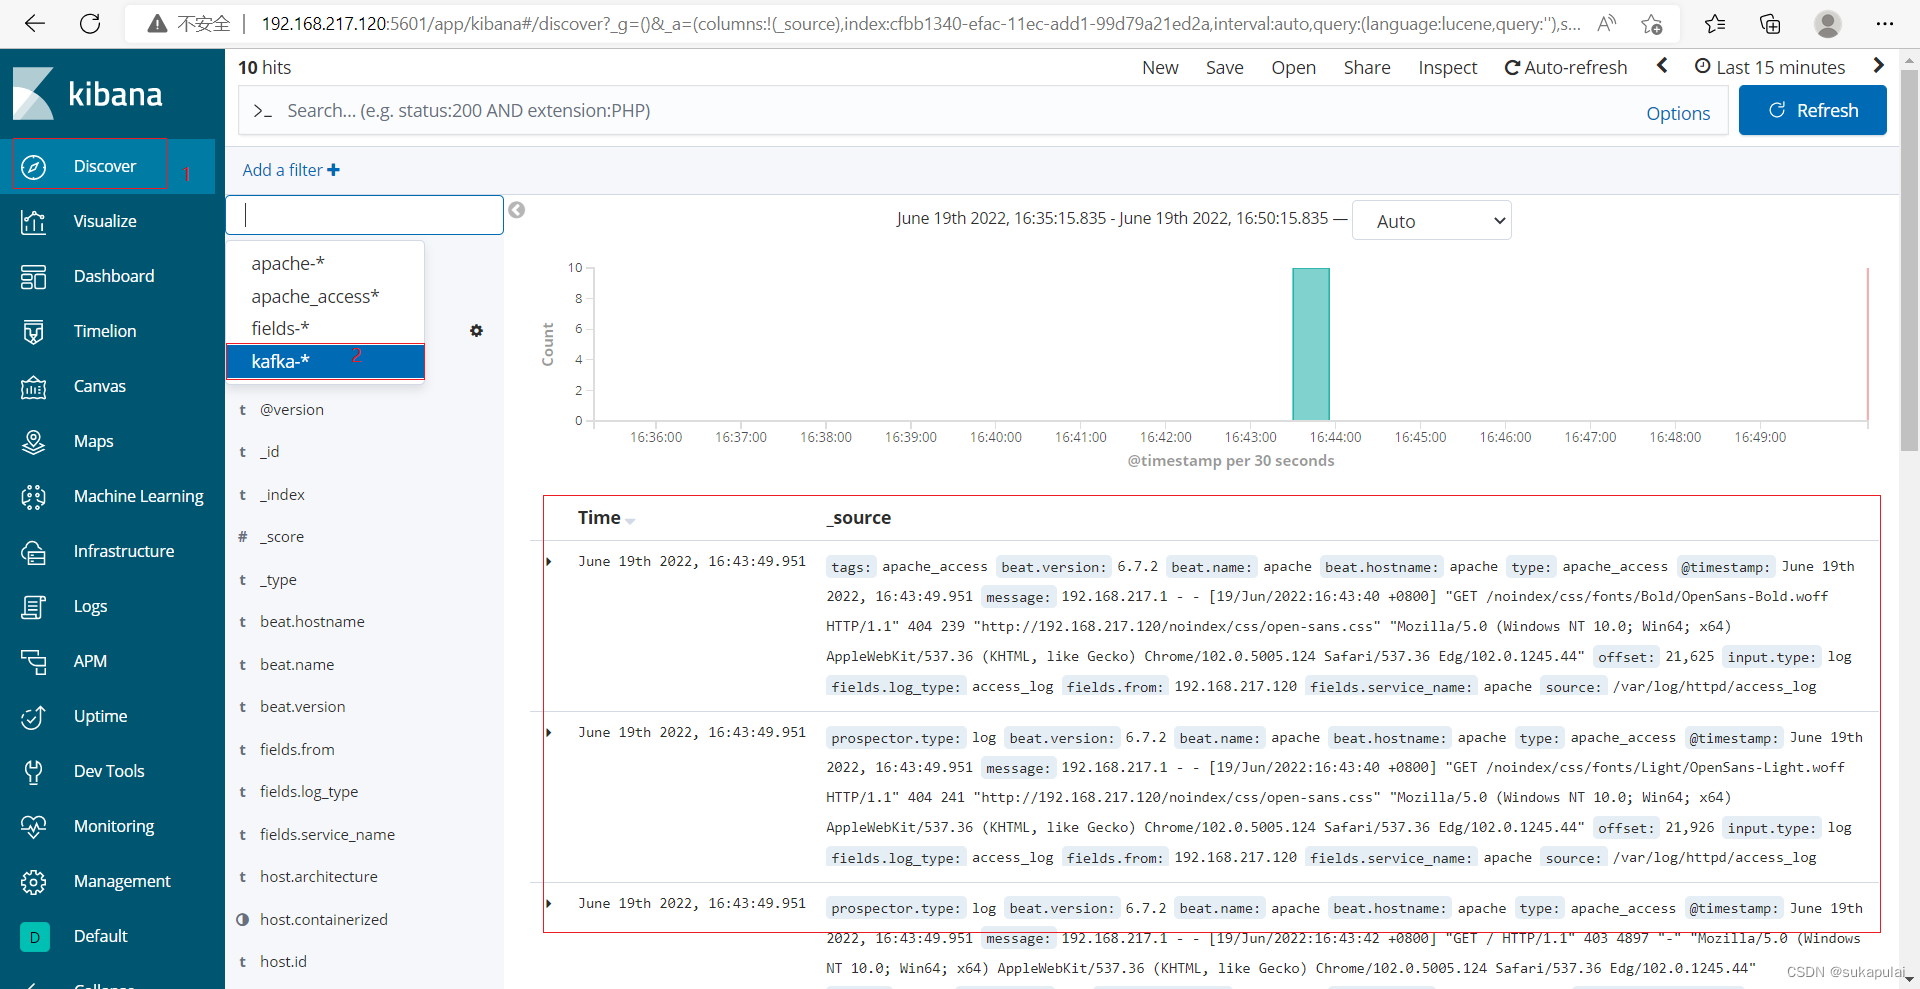Open the interval Auto dropdown
Viewport: 1920px width, 989px height.
coord(1431,221)
